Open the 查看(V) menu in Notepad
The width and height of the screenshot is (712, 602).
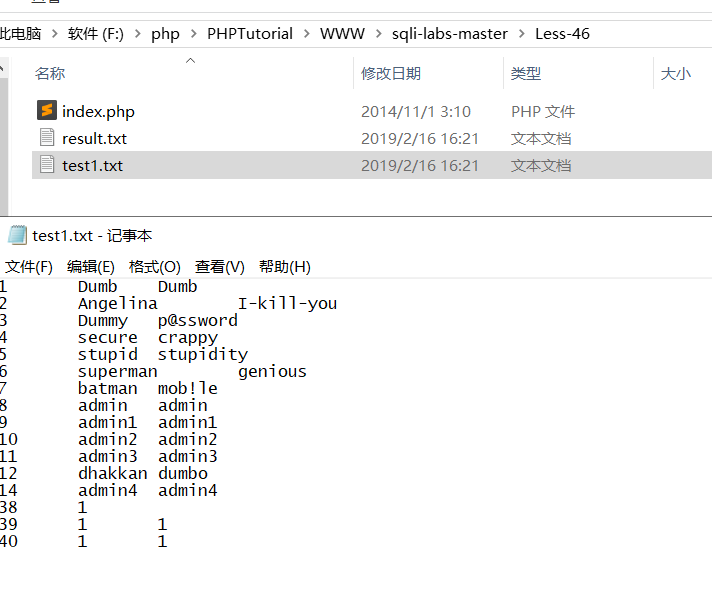[219, 266]
